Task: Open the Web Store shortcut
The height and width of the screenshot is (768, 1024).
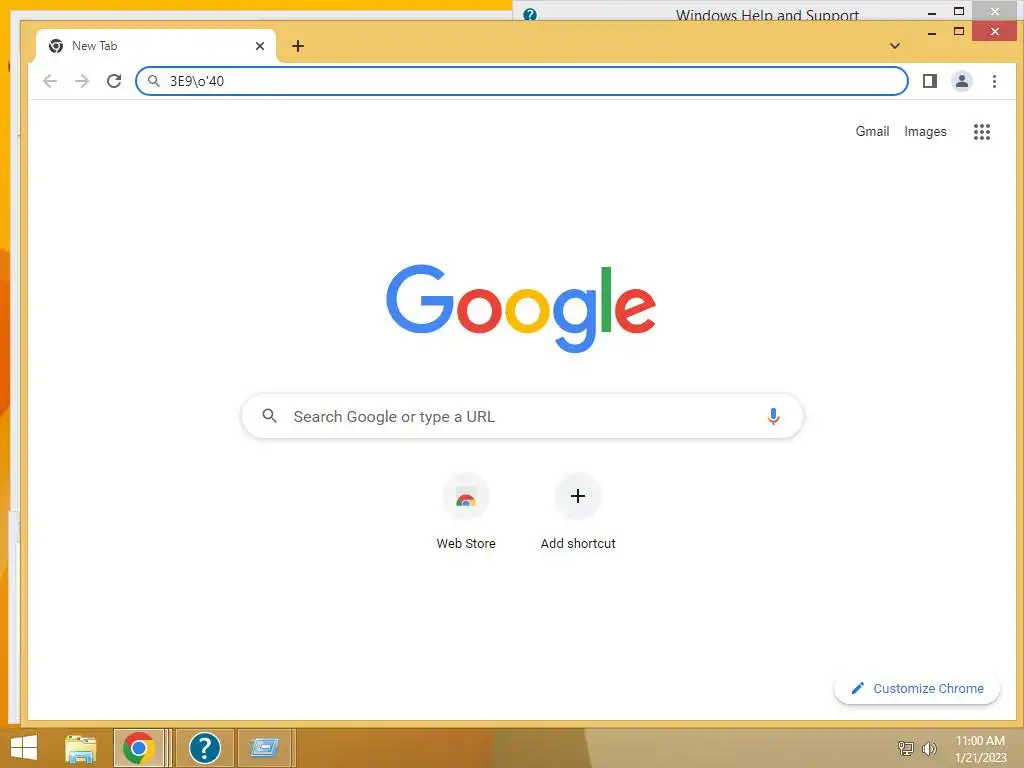Action: pos(466,498)
